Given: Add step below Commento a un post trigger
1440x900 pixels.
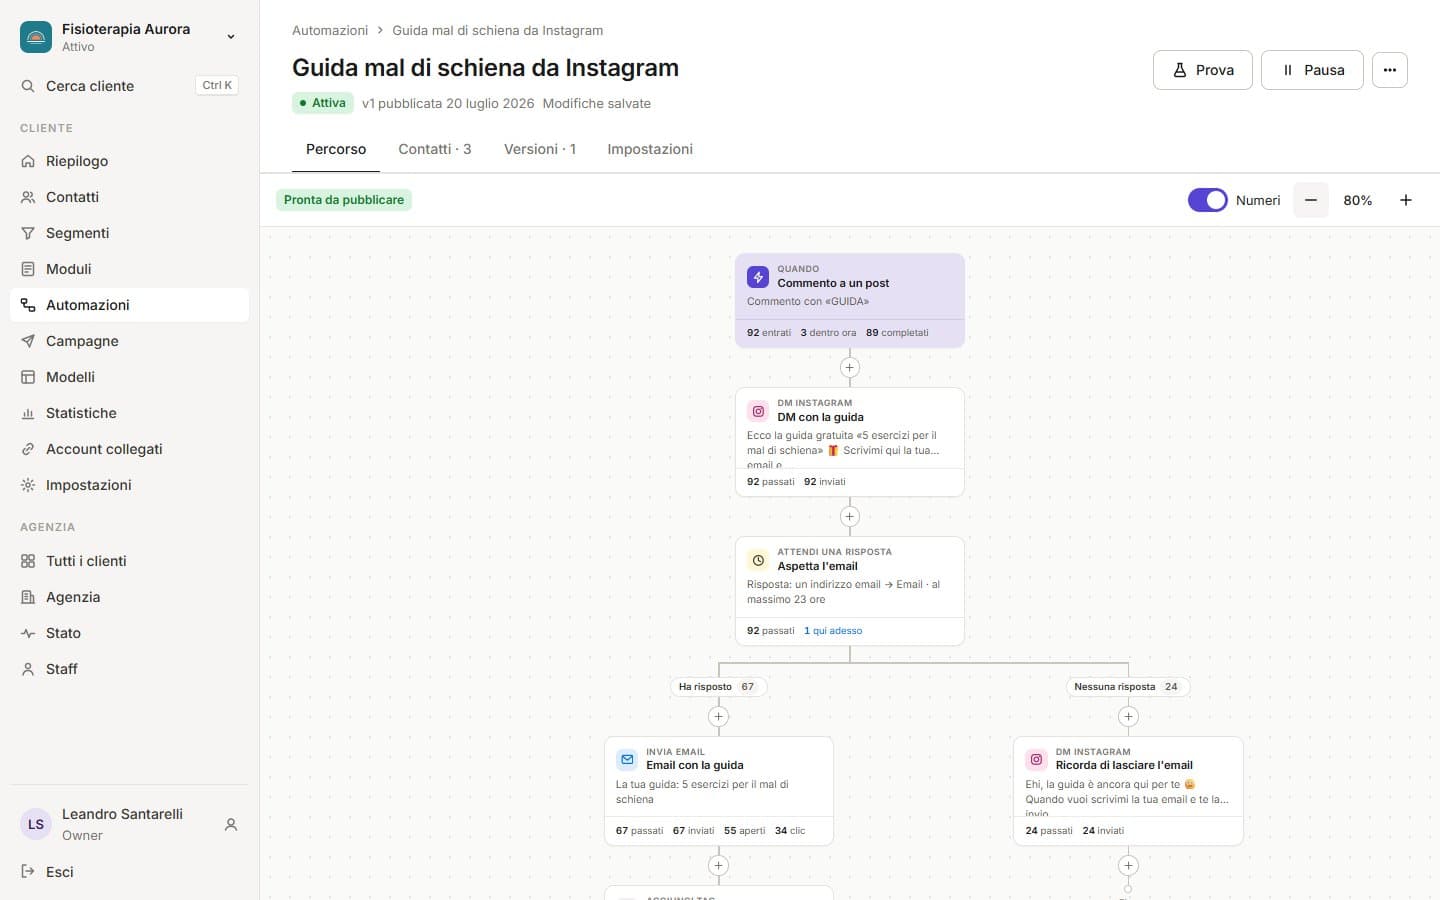Looking at the screenshot, I should (850, 368).
